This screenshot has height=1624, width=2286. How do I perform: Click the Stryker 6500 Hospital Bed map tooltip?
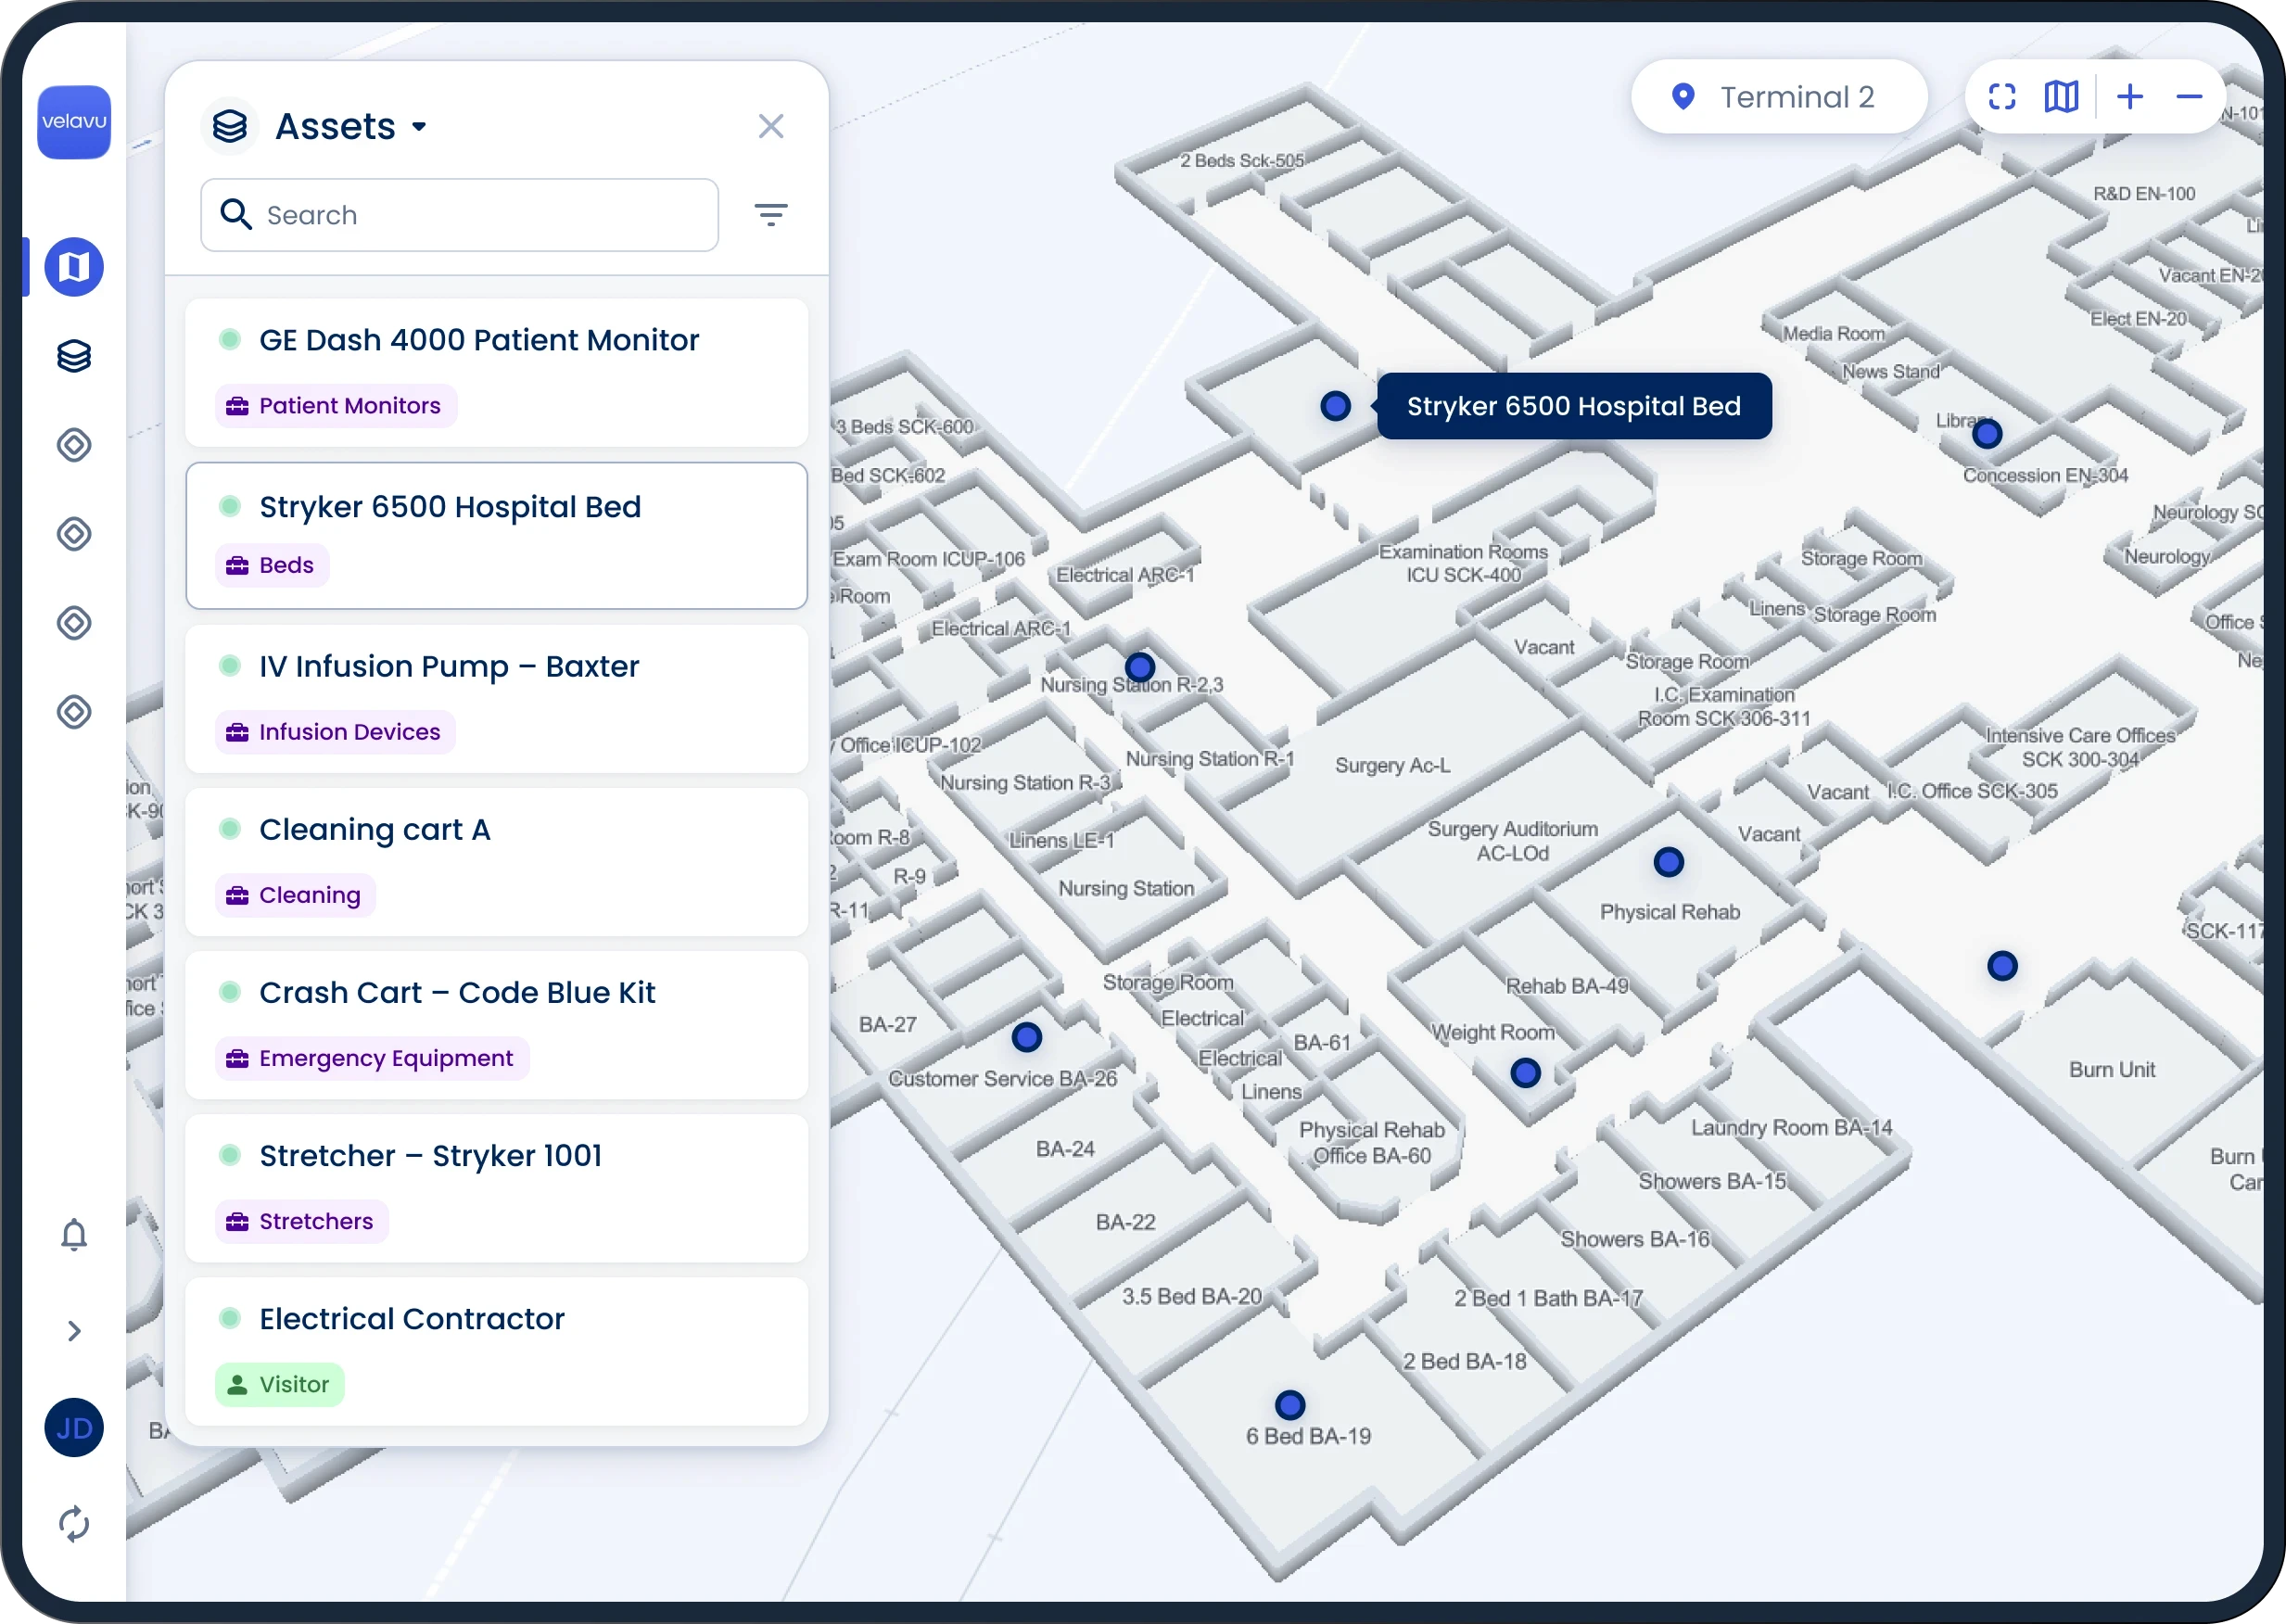click(1574, 406)
